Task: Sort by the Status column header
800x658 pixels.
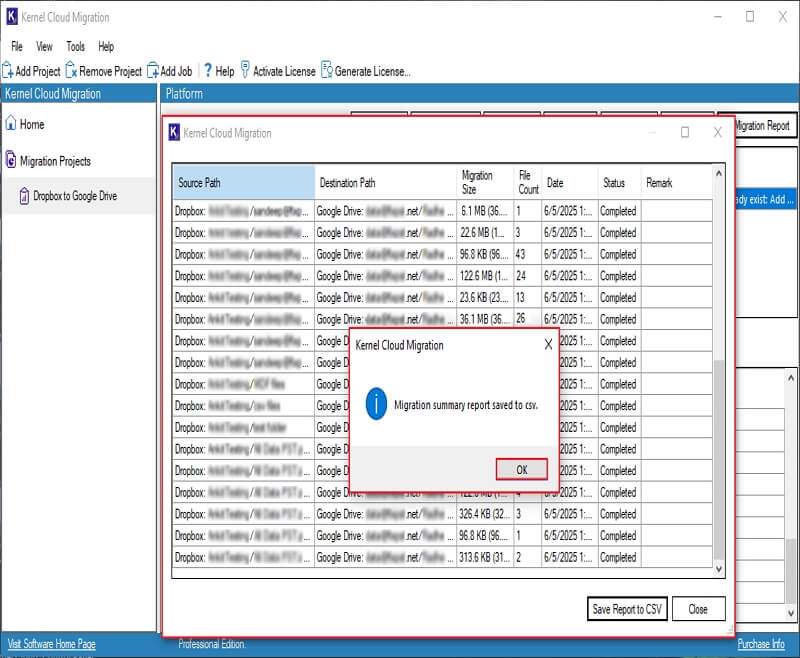Action: pyautogui.click(x=619, y=182)
